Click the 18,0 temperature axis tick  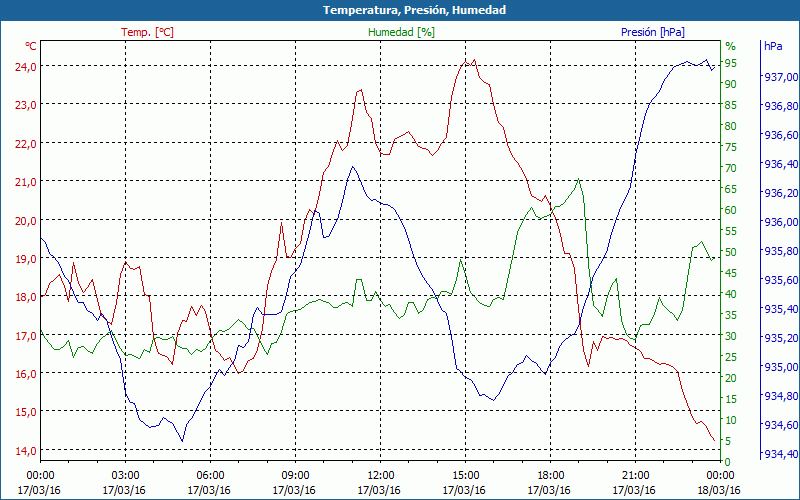[27, 297]
